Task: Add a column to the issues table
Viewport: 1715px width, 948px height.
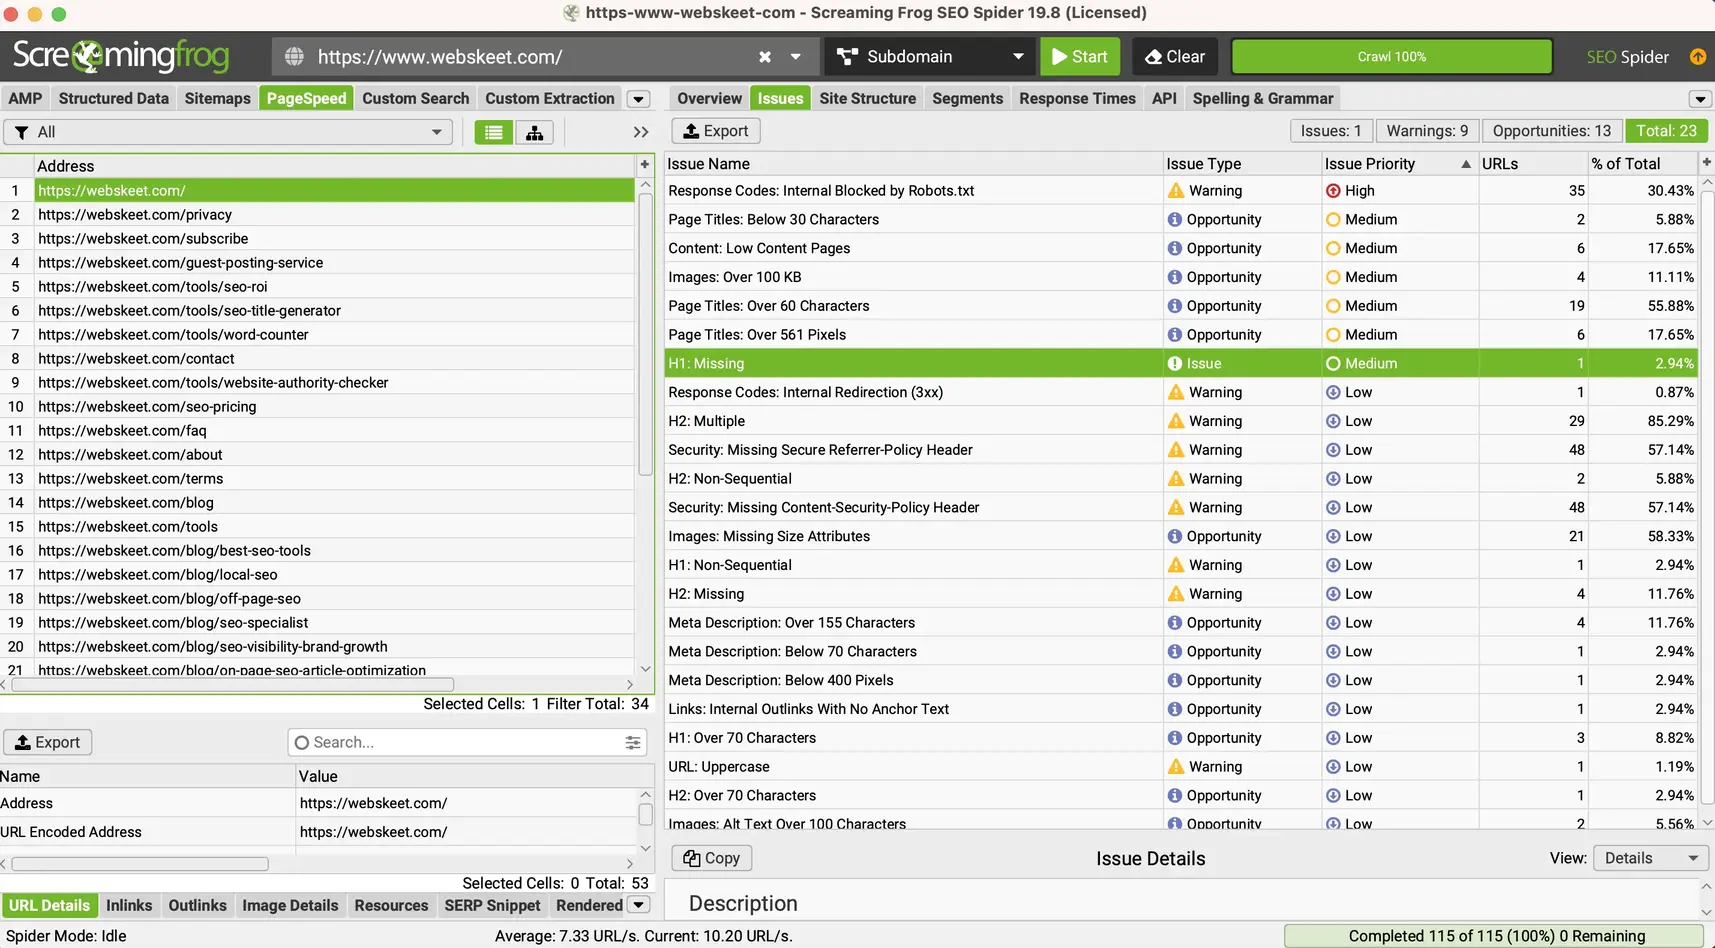Action: (1707, 162)
